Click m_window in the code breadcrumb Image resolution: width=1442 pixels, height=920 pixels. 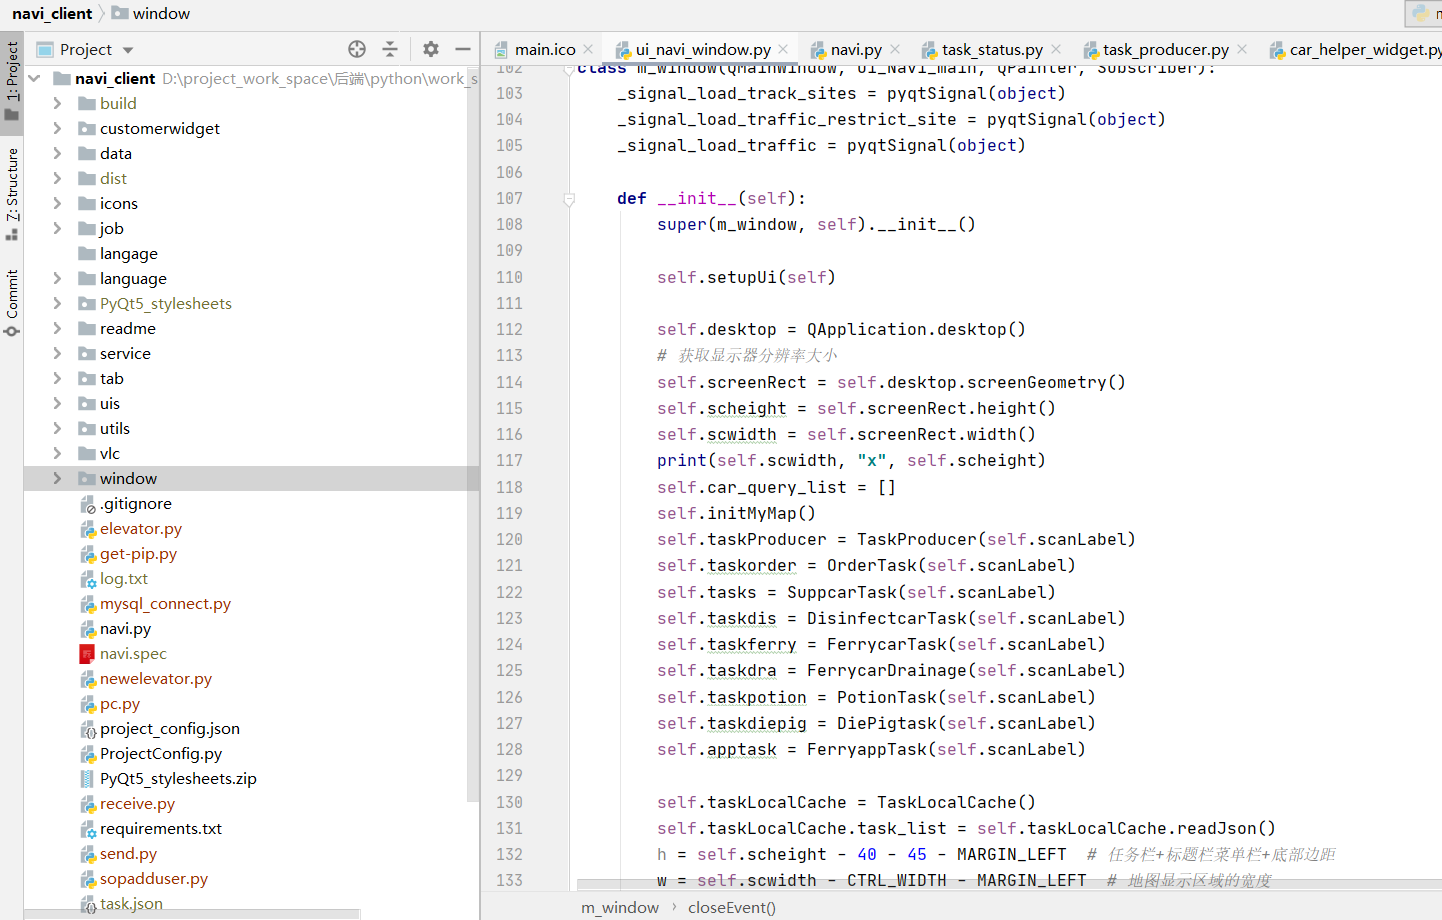620,907
